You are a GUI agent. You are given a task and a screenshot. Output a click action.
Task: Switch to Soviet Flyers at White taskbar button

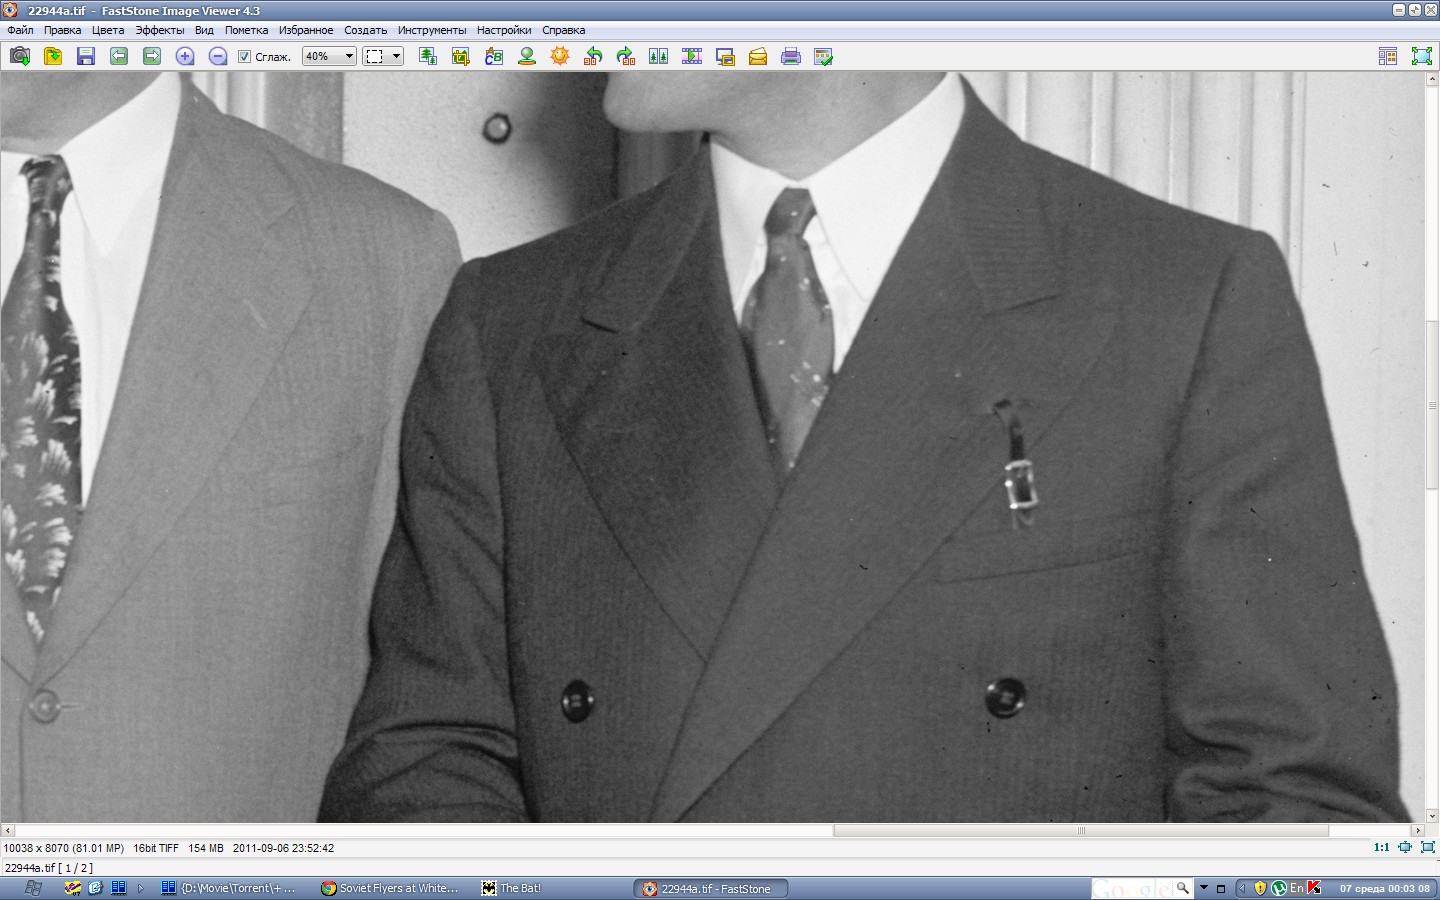pyautogui.click(x=390, y=888)
